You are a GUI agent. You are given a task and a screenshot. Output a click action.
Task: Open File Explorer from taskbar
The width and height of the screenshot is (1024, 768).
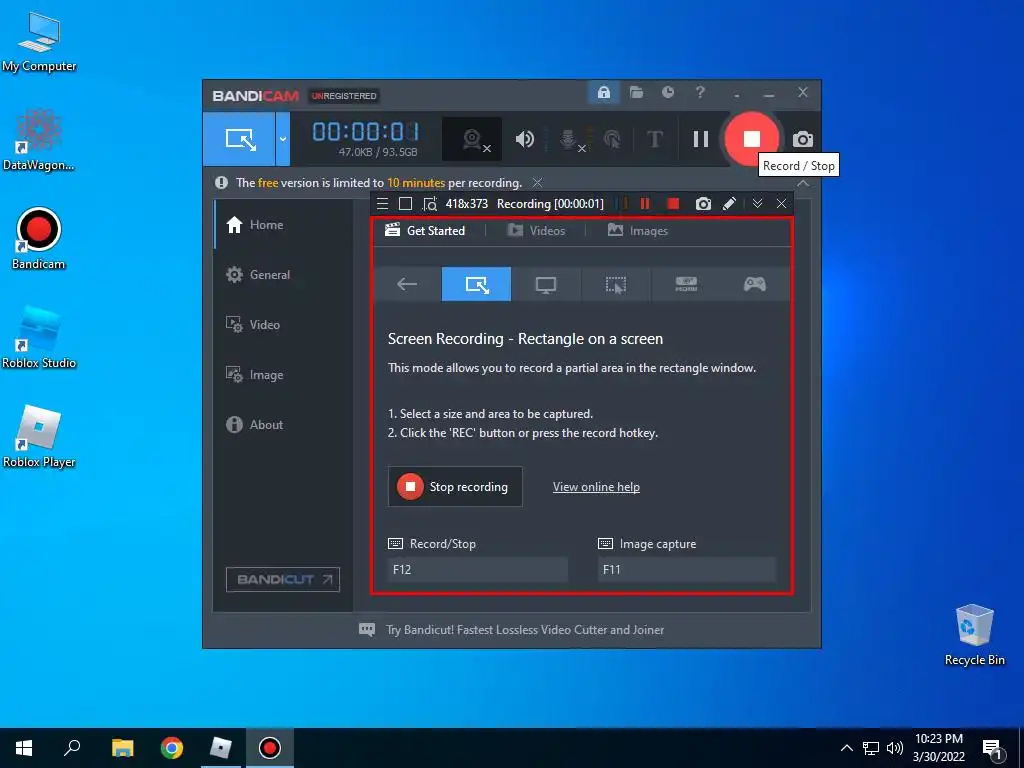pyautogui.click(x=122, y=748)
